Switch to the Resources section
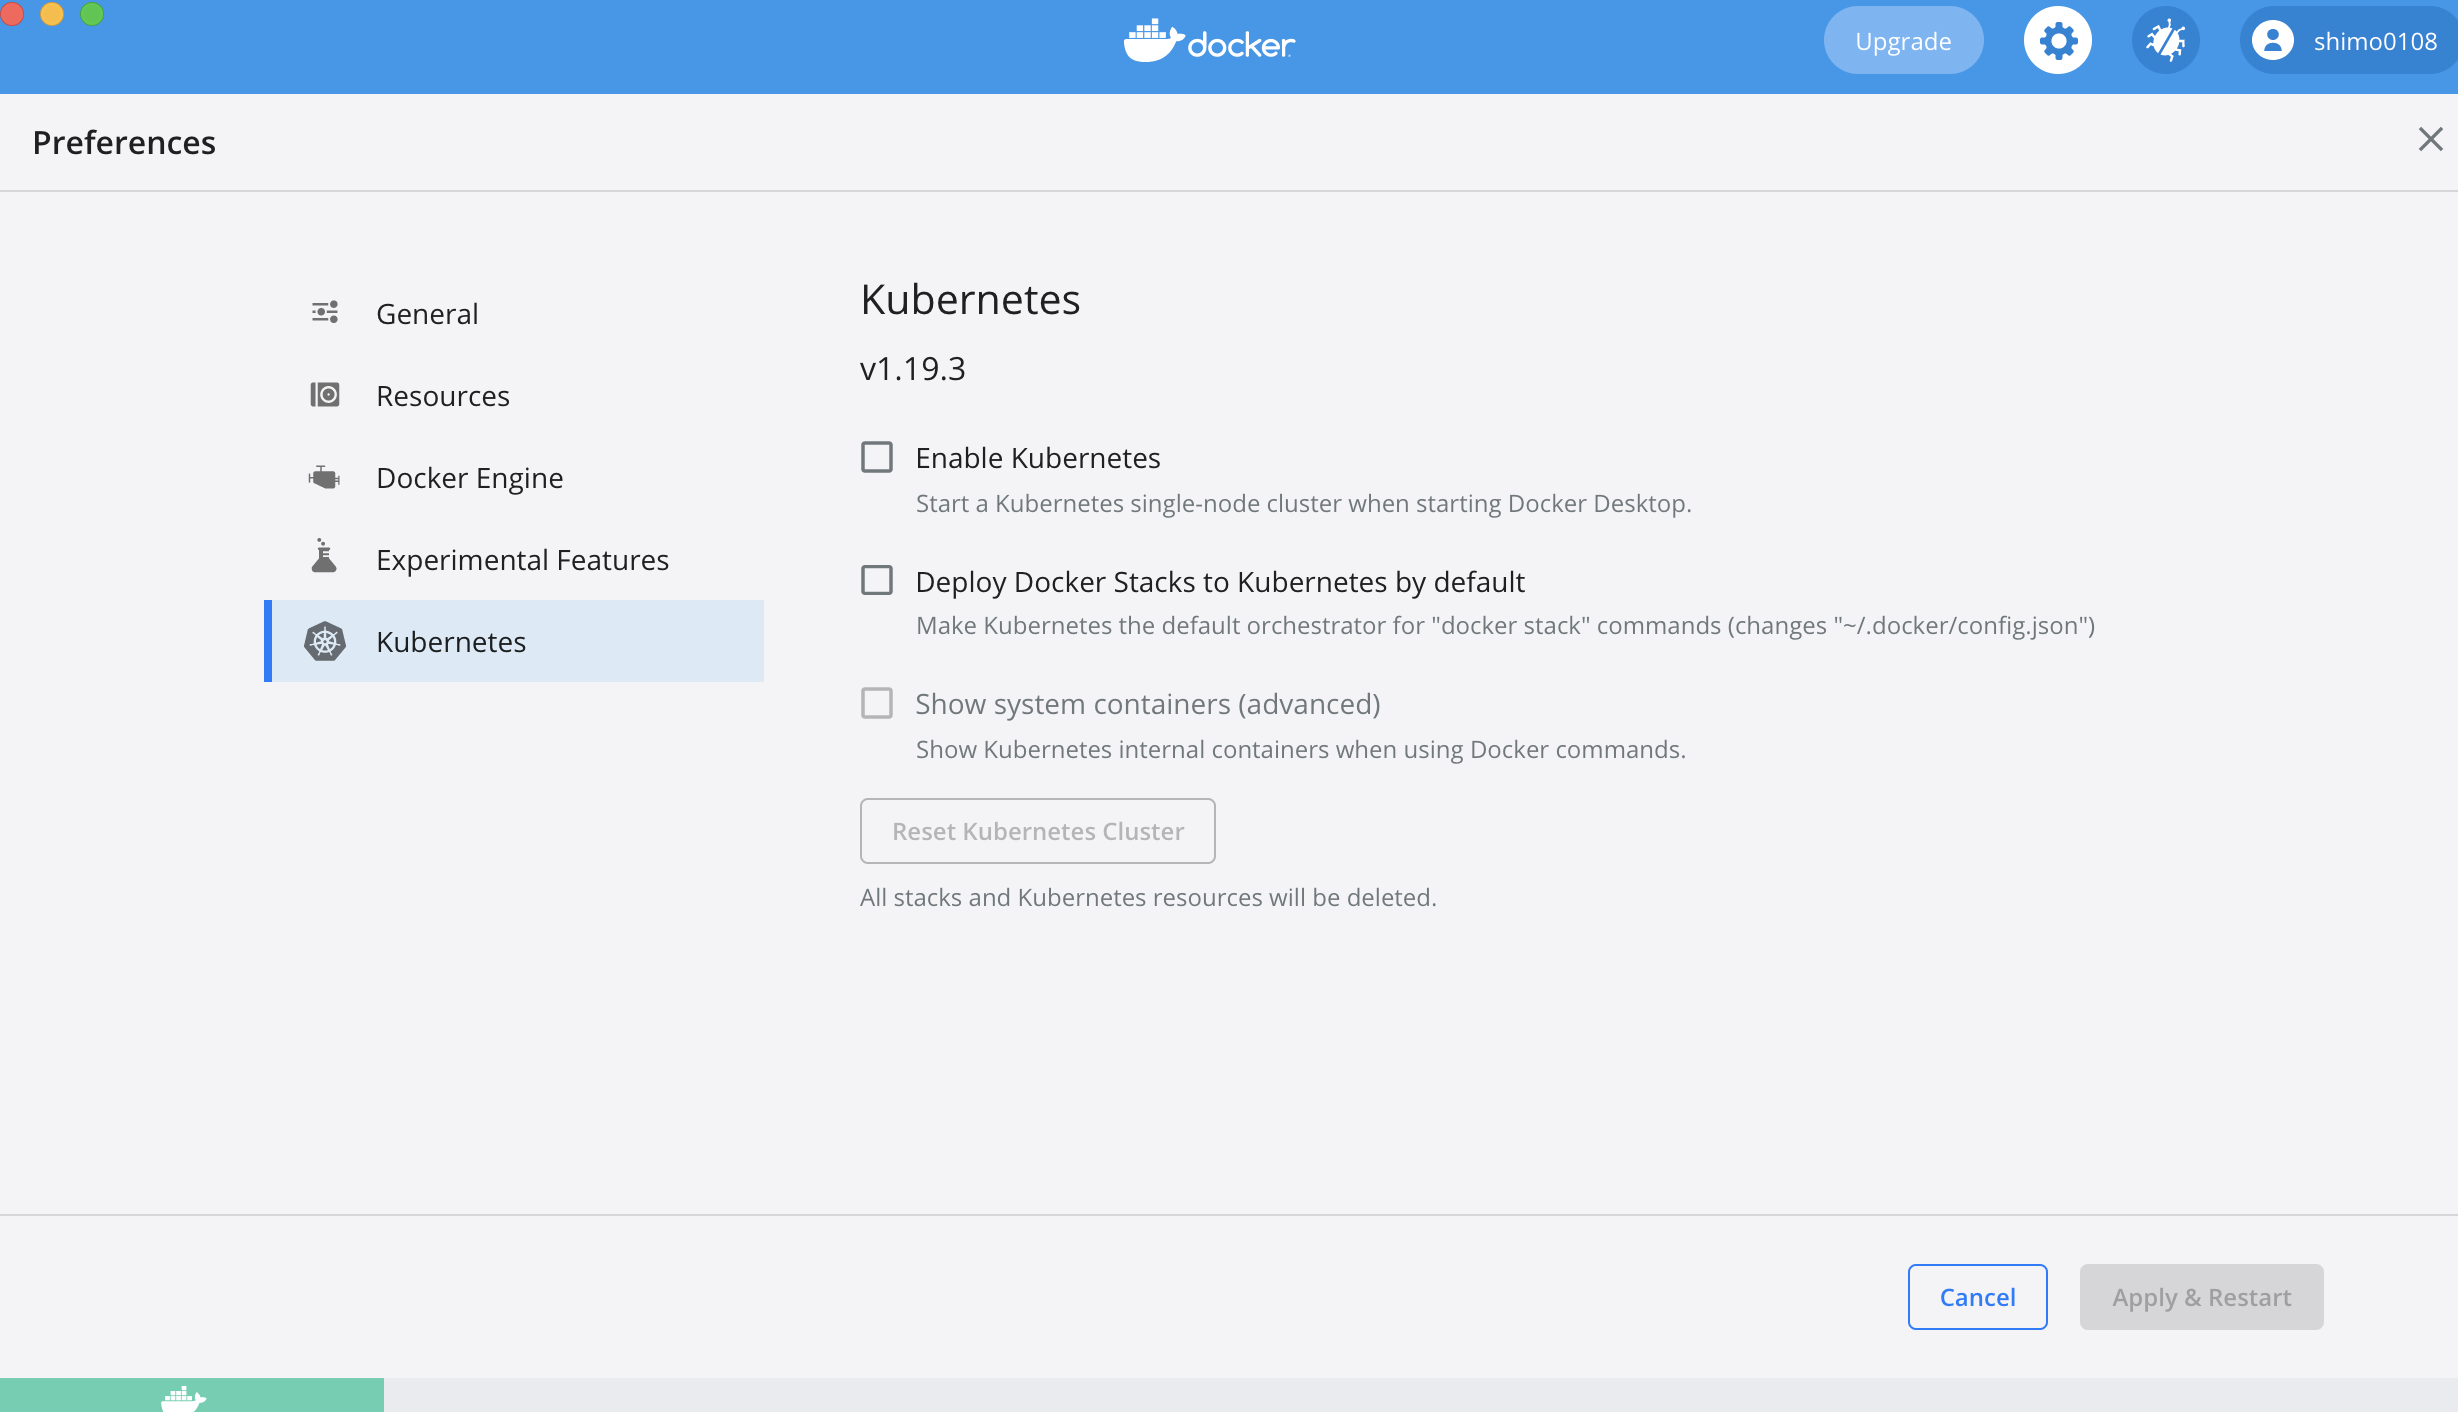This screenshot has width=2458, height=1412. click(443, 396)
